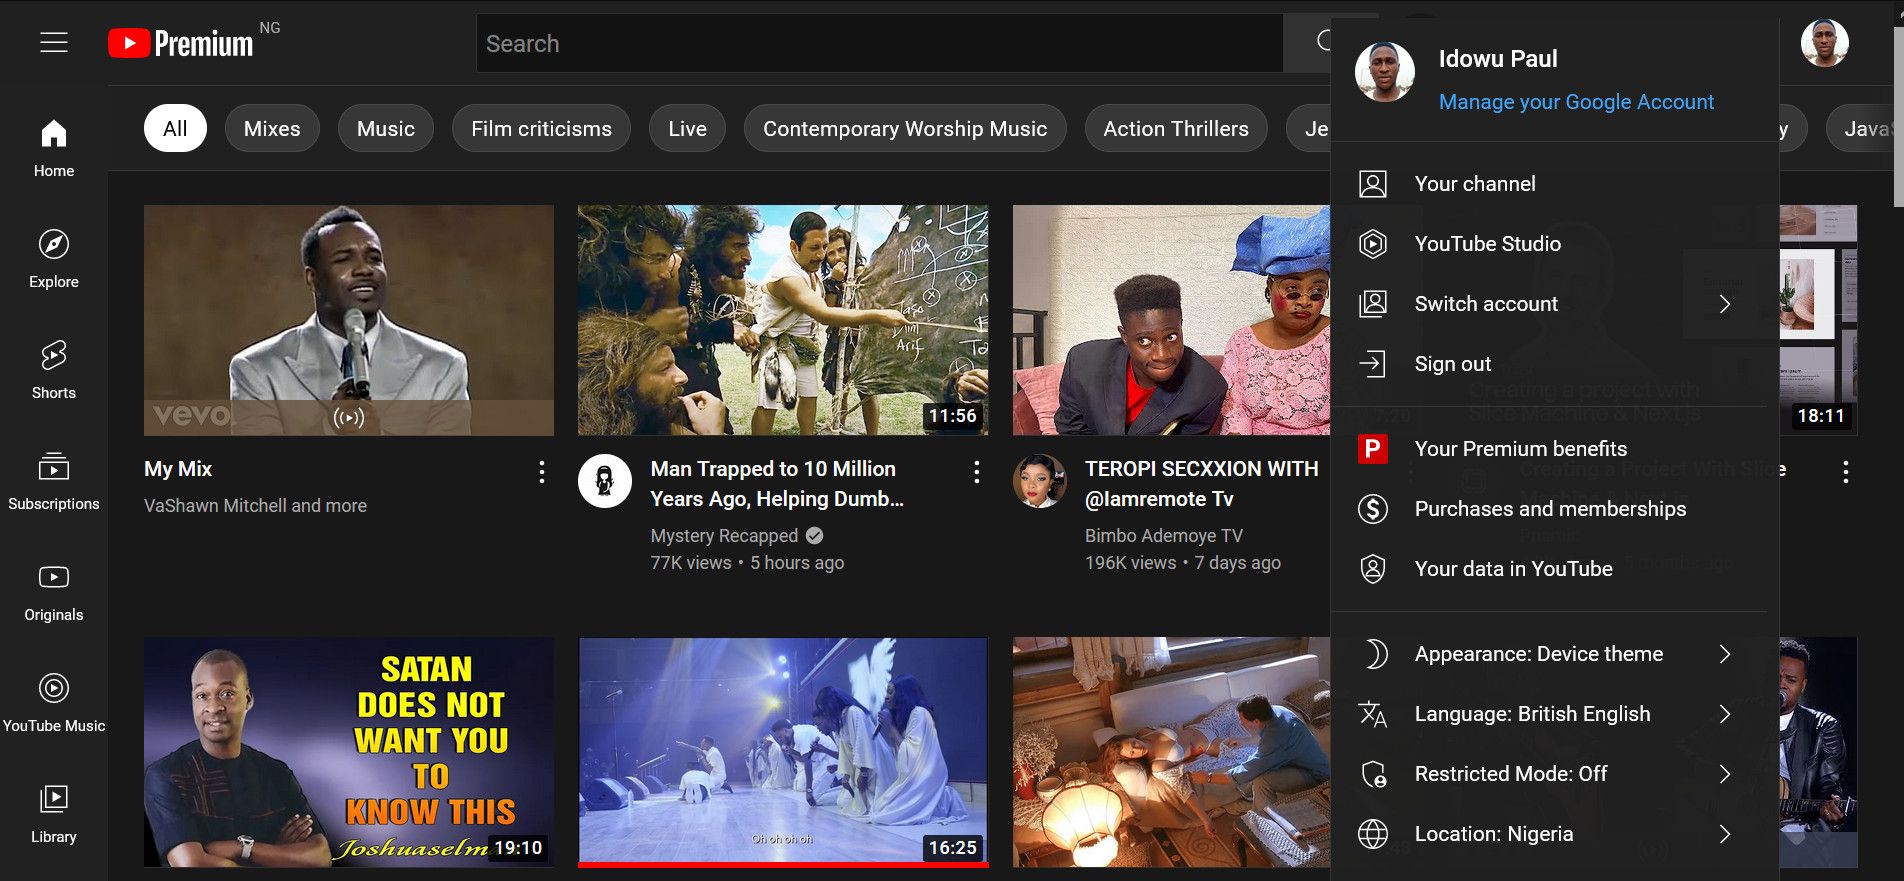Click the Your channel person icon
This screenshot has height=881, width=1904.
tap(1373, 184)
